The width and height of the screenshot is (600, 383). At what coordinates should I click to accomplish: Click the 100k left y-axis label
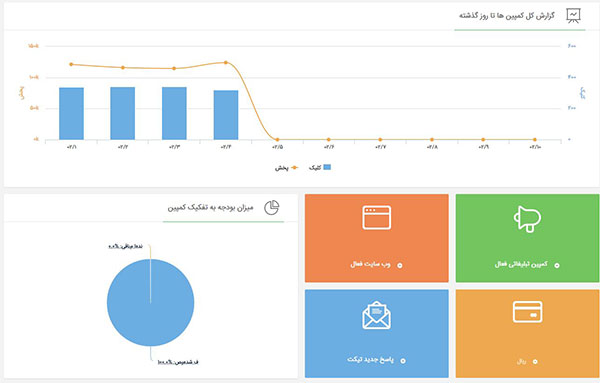click(x=33, y=77)
